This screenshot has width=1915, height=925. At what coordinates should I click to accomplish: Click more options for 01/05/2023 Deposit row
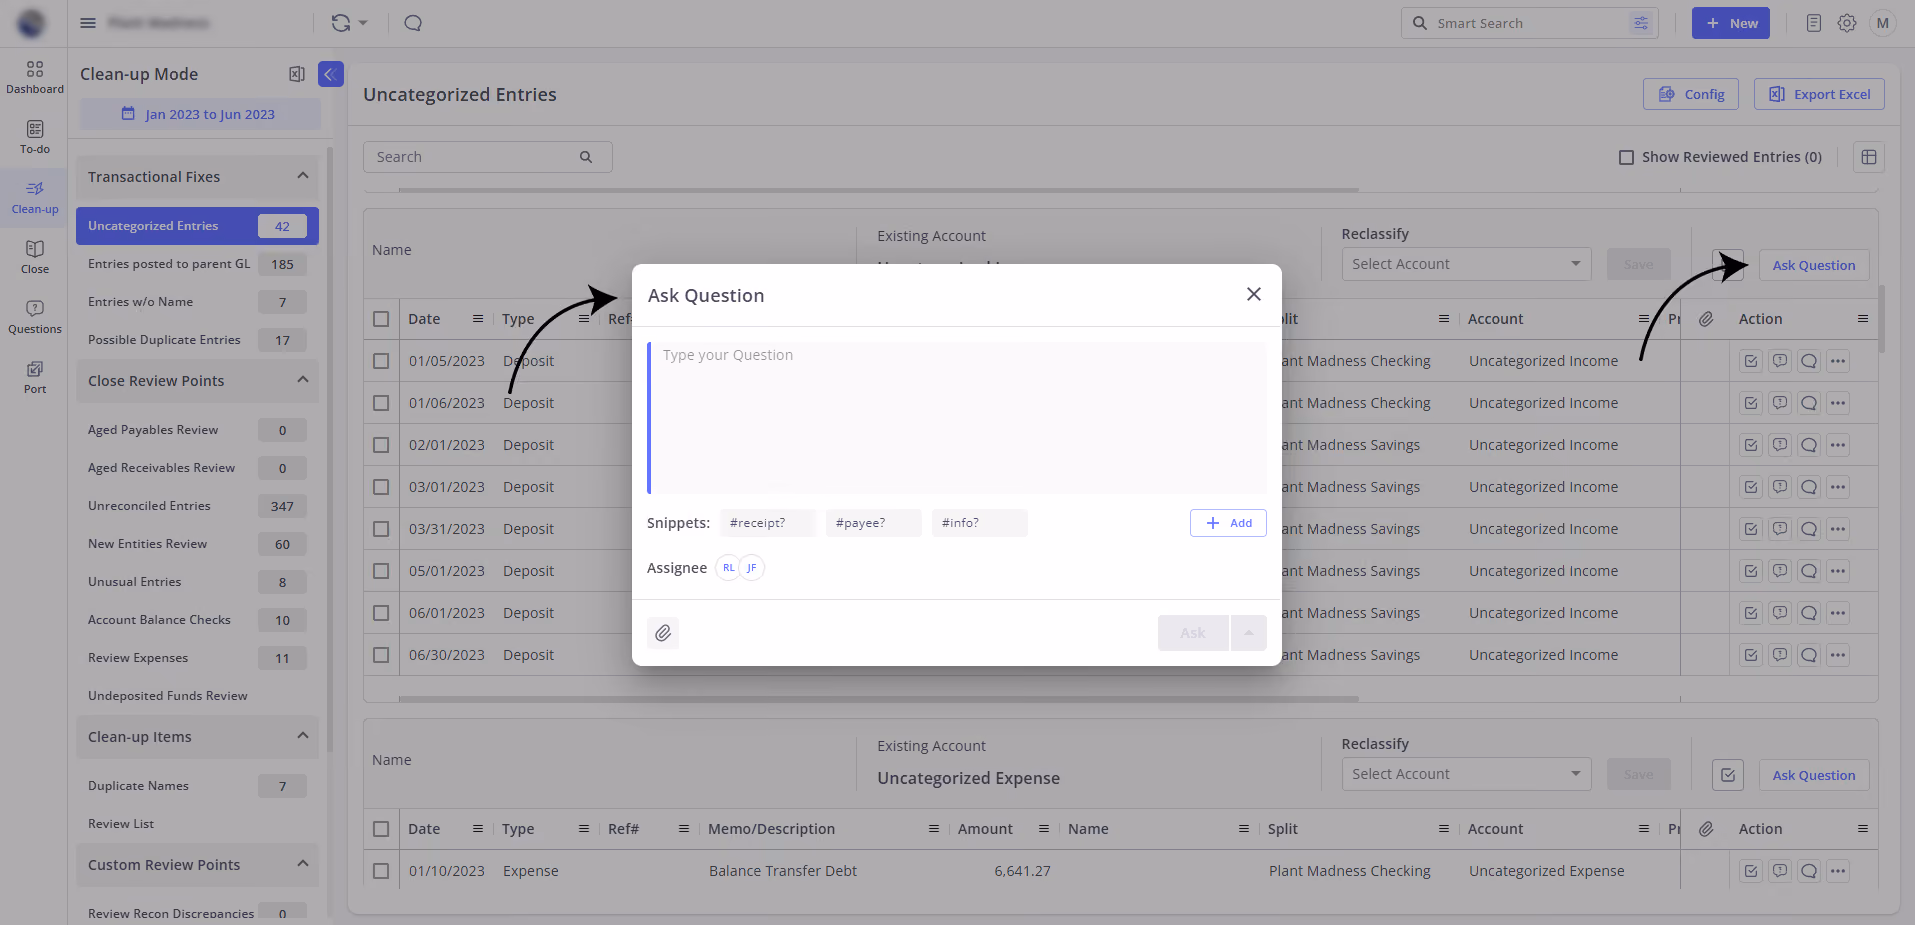pos(1838,361)
